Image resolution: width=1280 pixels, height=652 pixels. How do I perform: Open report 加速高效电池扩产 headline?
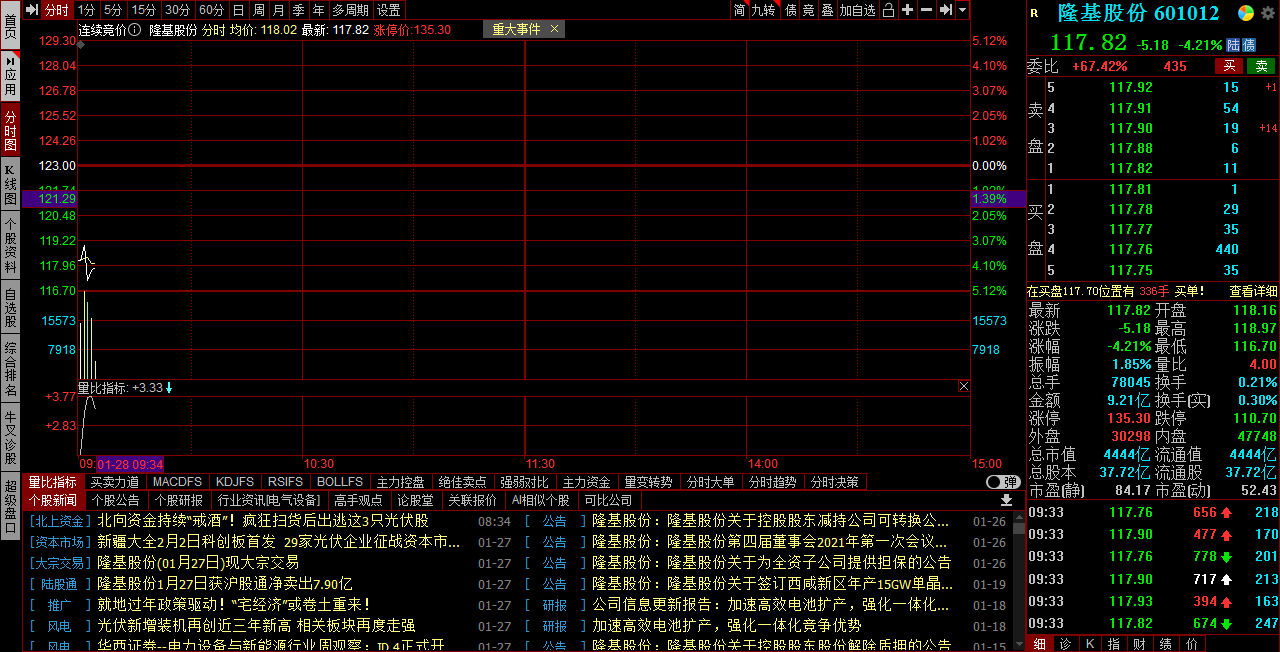727,625
